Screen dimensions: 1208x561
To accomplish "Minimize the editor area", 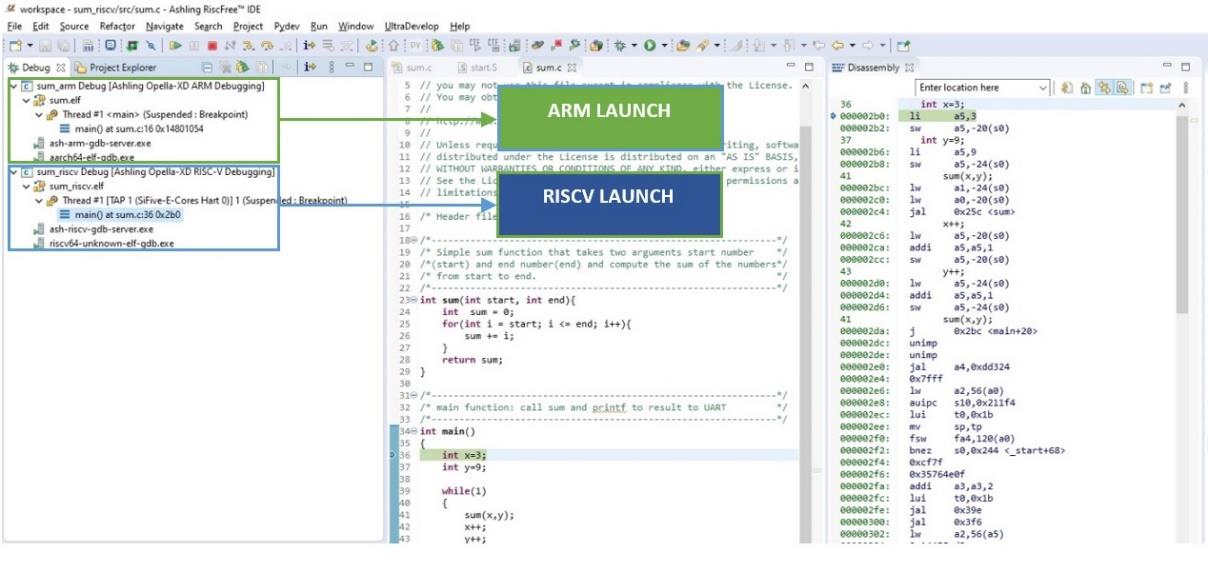I will (790, 67).
